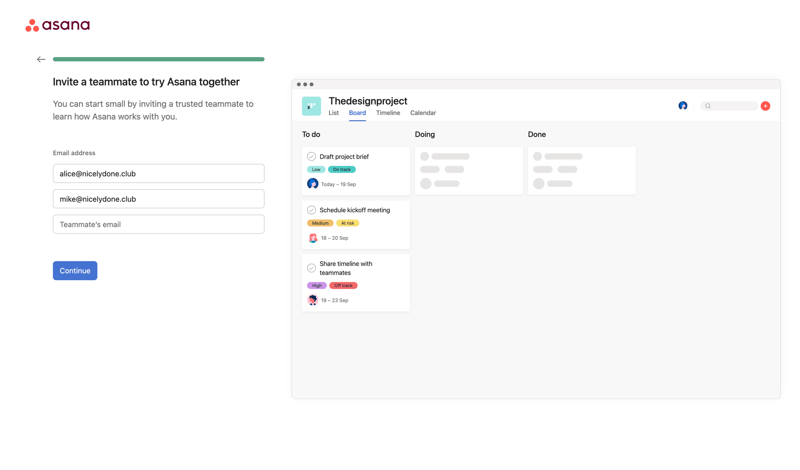This screenshot has width=800, height=470.
Task: Click the On track status tag
Action: pyautogui.click(x=342, y=169)
